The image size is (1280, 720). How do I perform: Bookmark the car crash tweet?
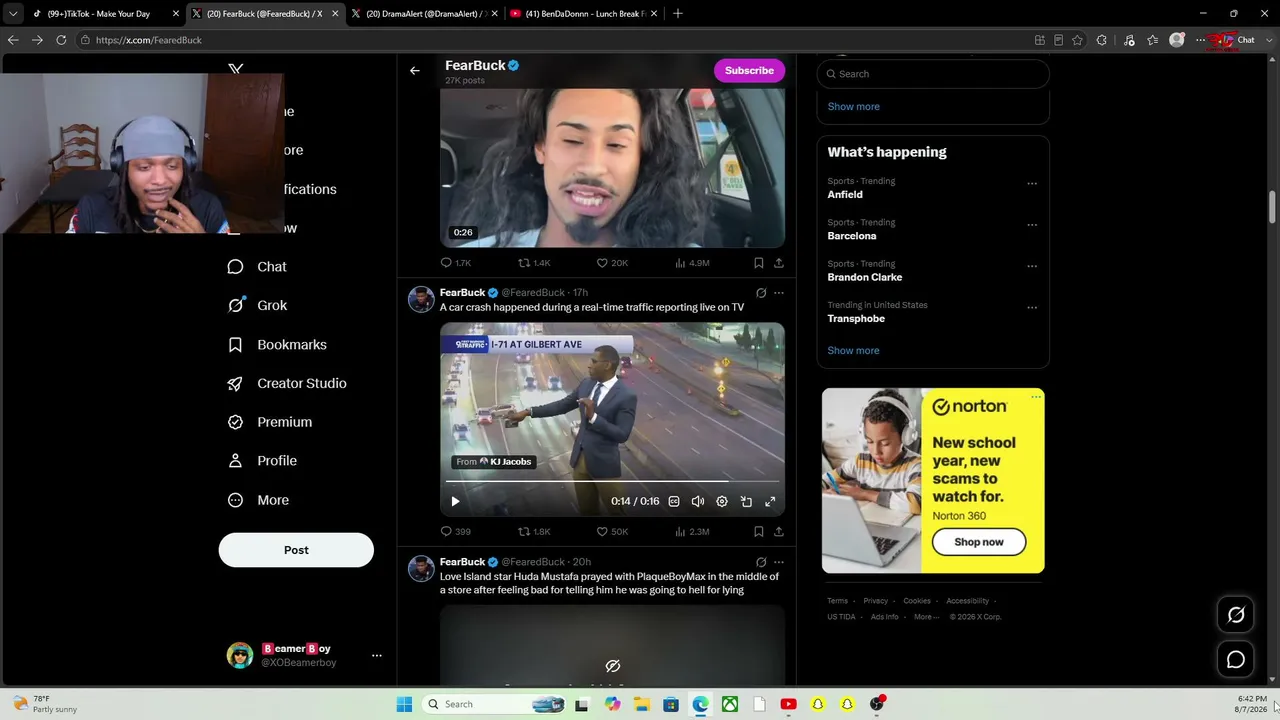click(x=759, y=532)
